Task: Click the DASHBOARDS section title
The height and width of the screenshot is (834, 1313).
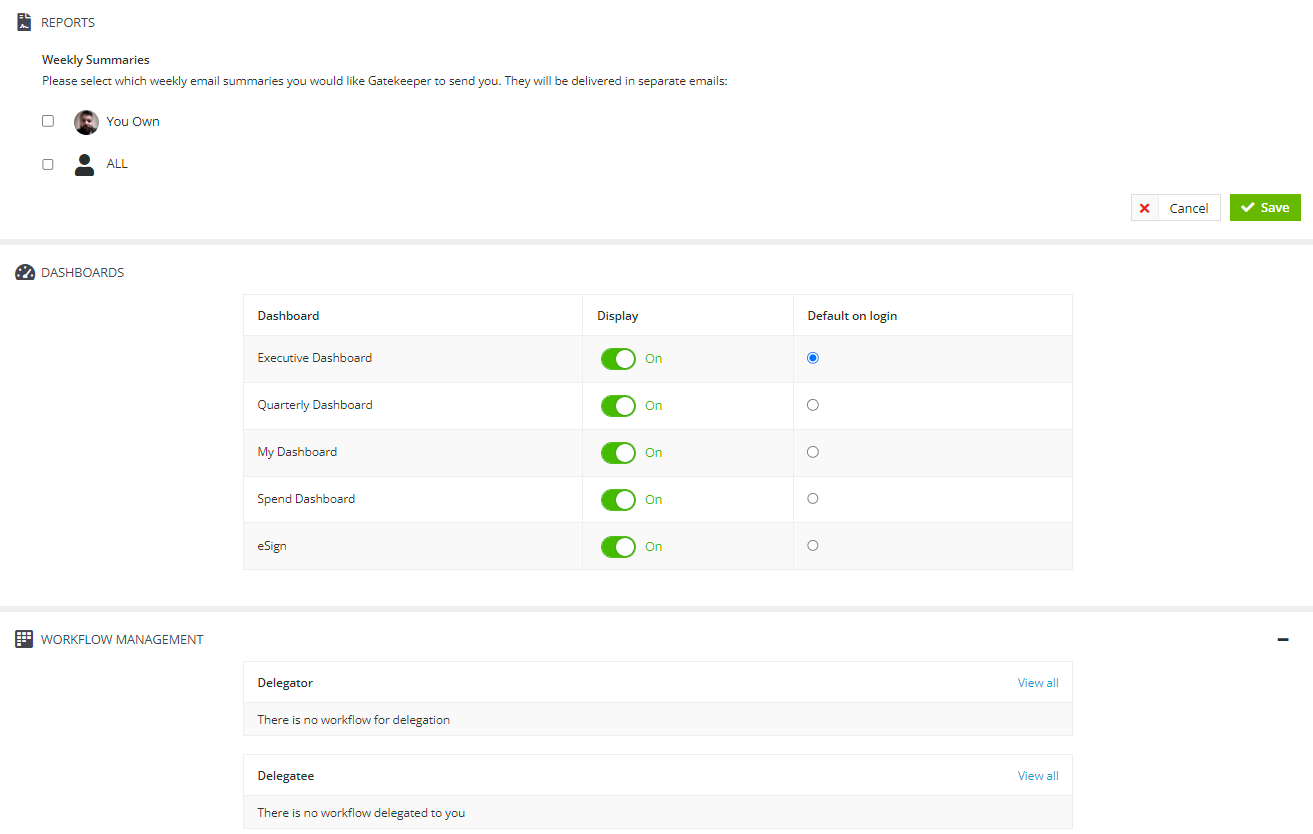Action: [82, 273]
